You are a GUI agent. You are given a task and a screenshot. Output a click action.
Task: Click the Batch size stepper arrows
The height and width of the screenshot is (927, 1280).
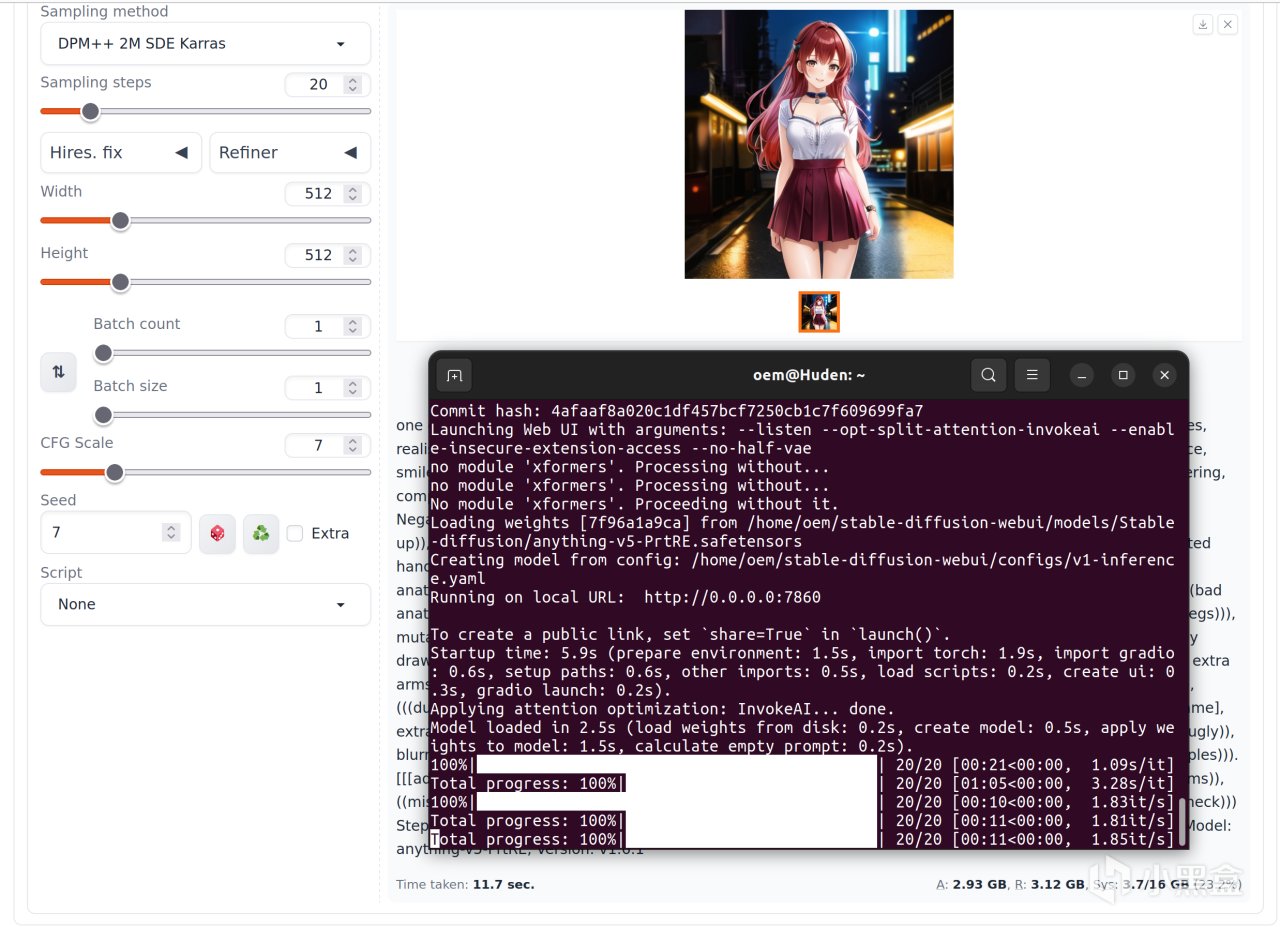click(x=352, y=388)
